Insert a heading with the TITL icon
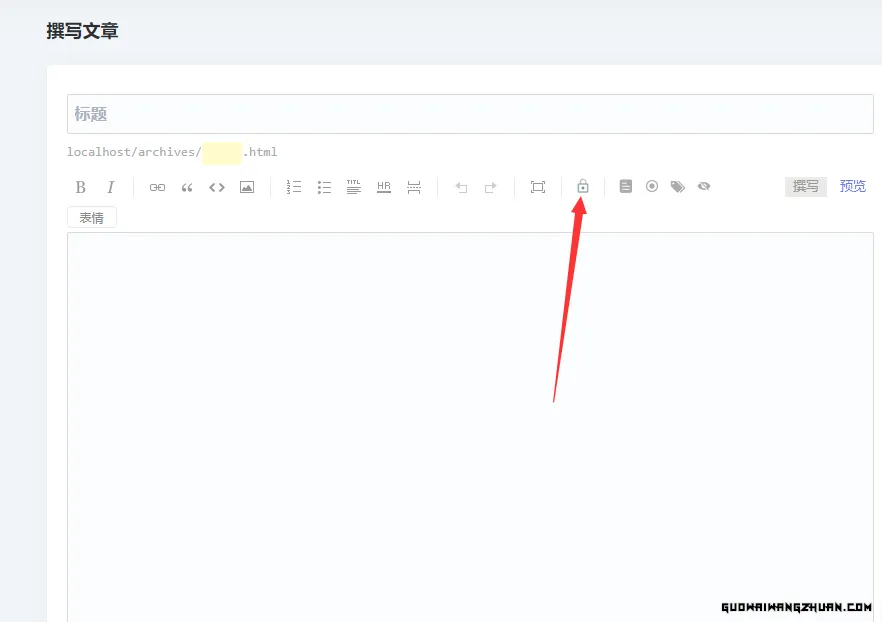882x622 pixels. [x=354, y=187]
